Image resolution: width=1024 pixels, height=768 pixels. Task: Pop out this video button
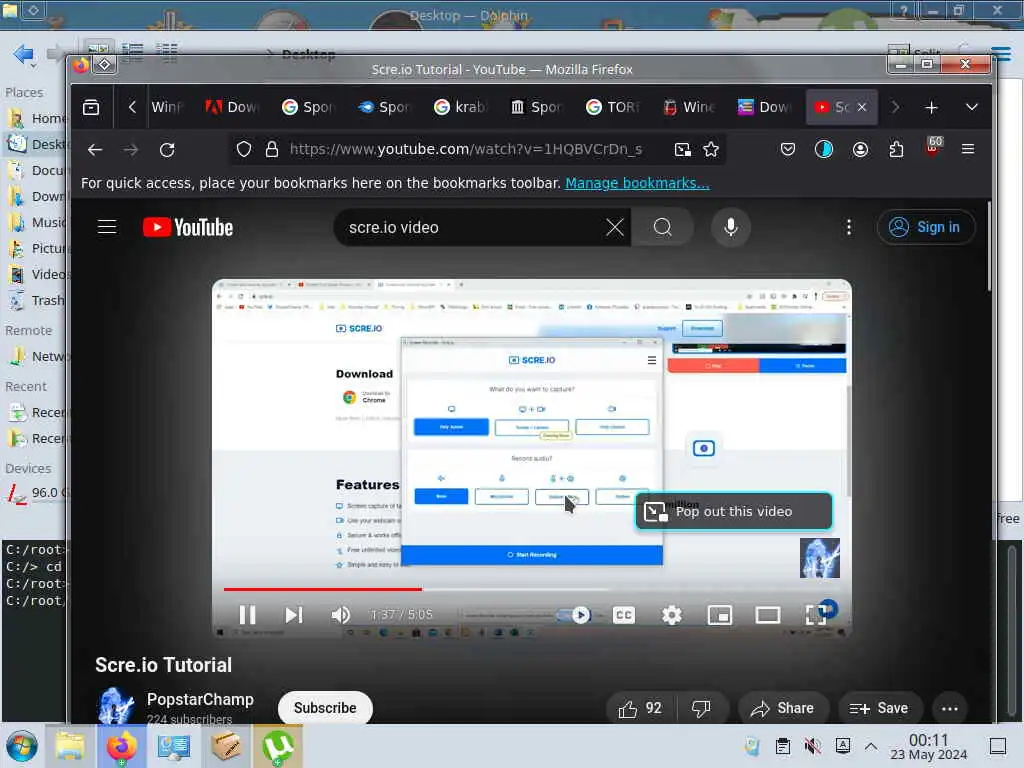(733, 511)
